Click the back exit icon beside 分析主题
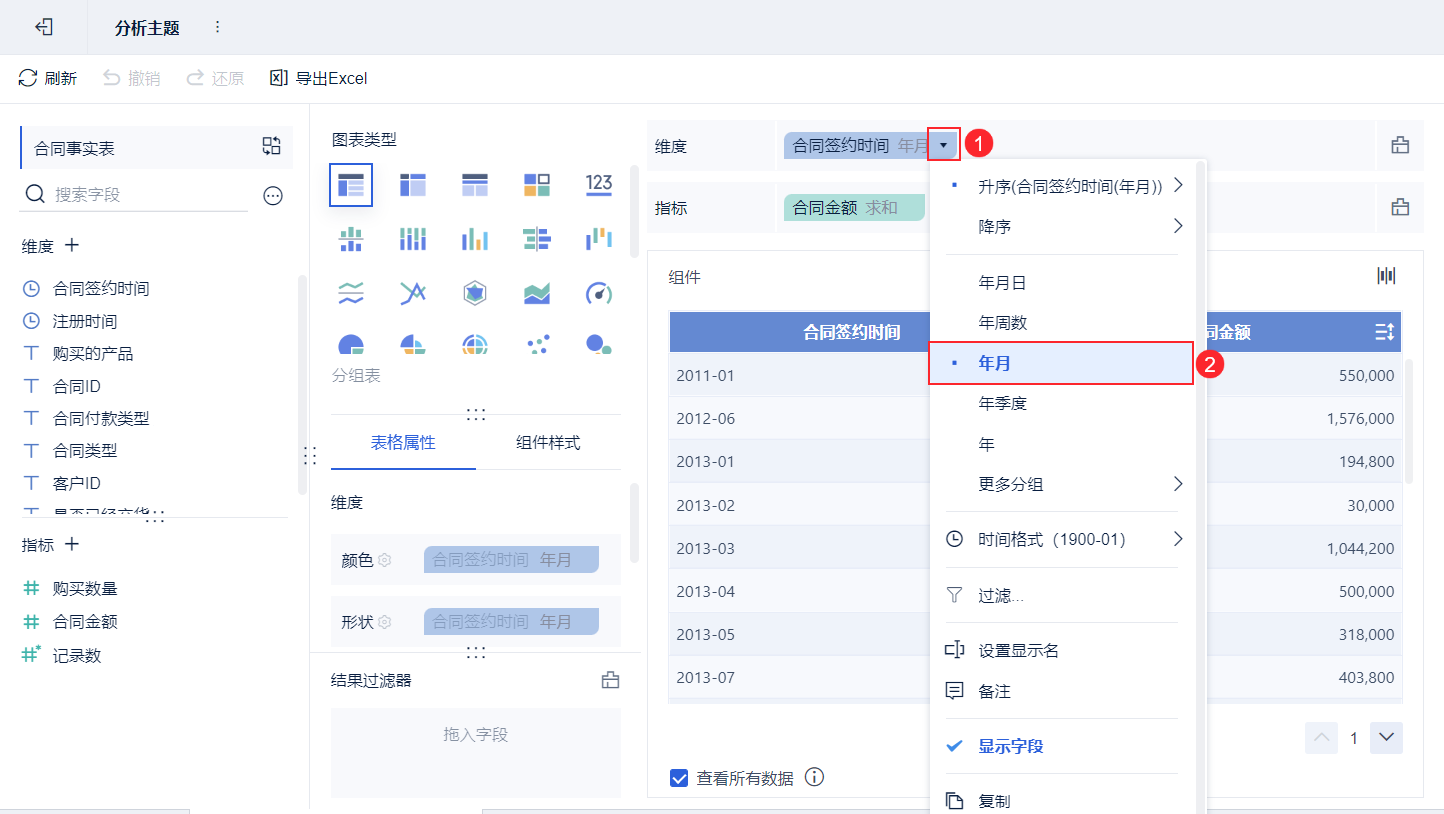The height and width of the screenshot is (814, 1444). pyautogui.click(x=43, y=27)
